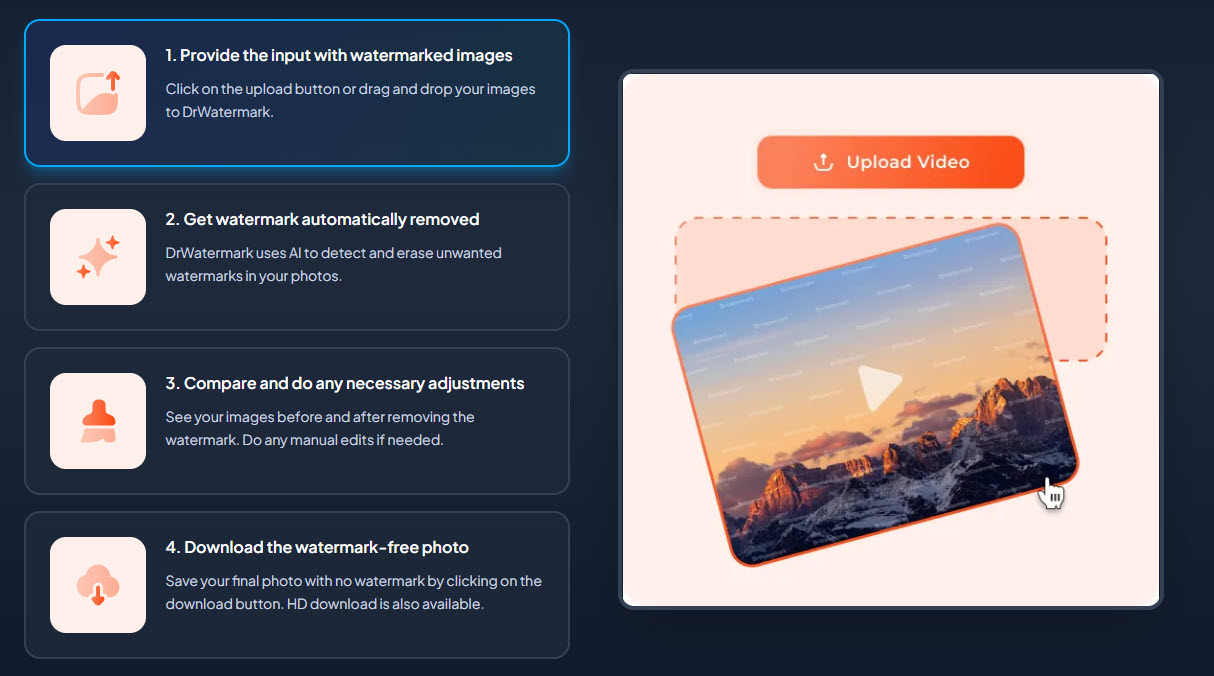Select step 1 Provide the input card
This screenshot has width=1214, height=676.
click(x=297, y=93)
